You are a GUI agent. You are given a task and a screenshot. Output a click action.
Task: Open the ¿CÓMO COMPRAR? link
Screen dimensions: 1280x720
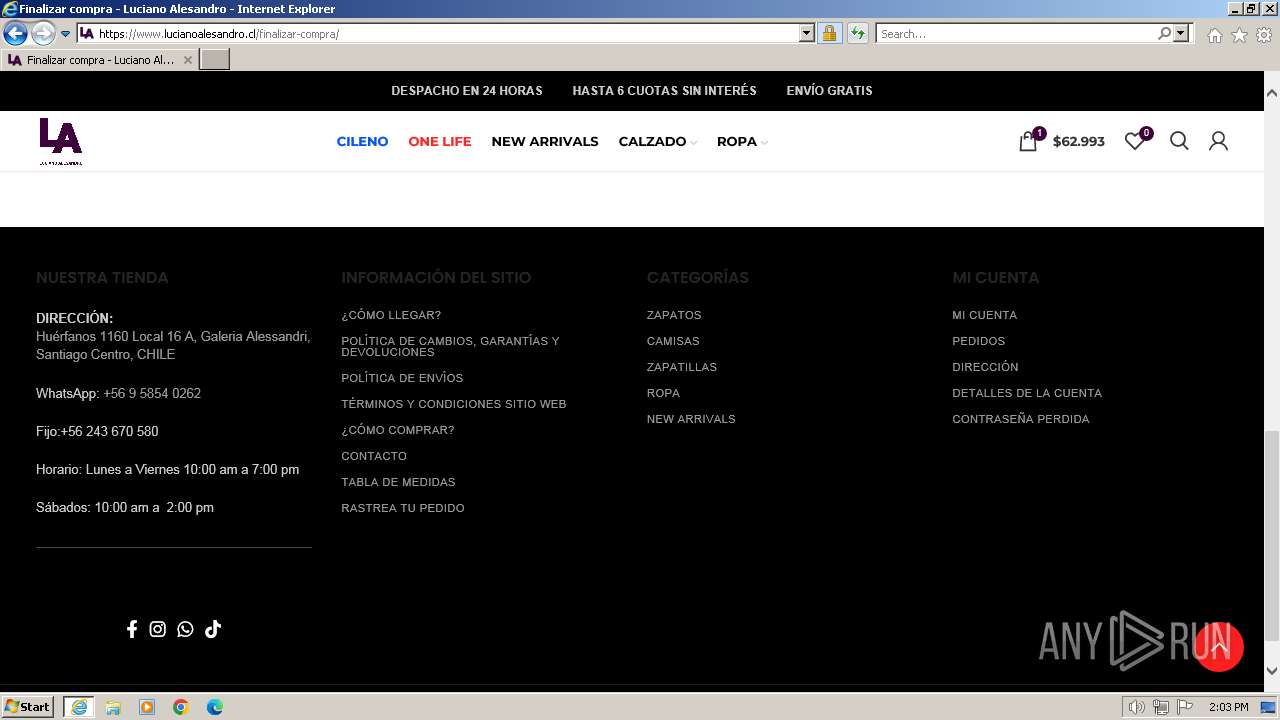[x=398, y=430]
